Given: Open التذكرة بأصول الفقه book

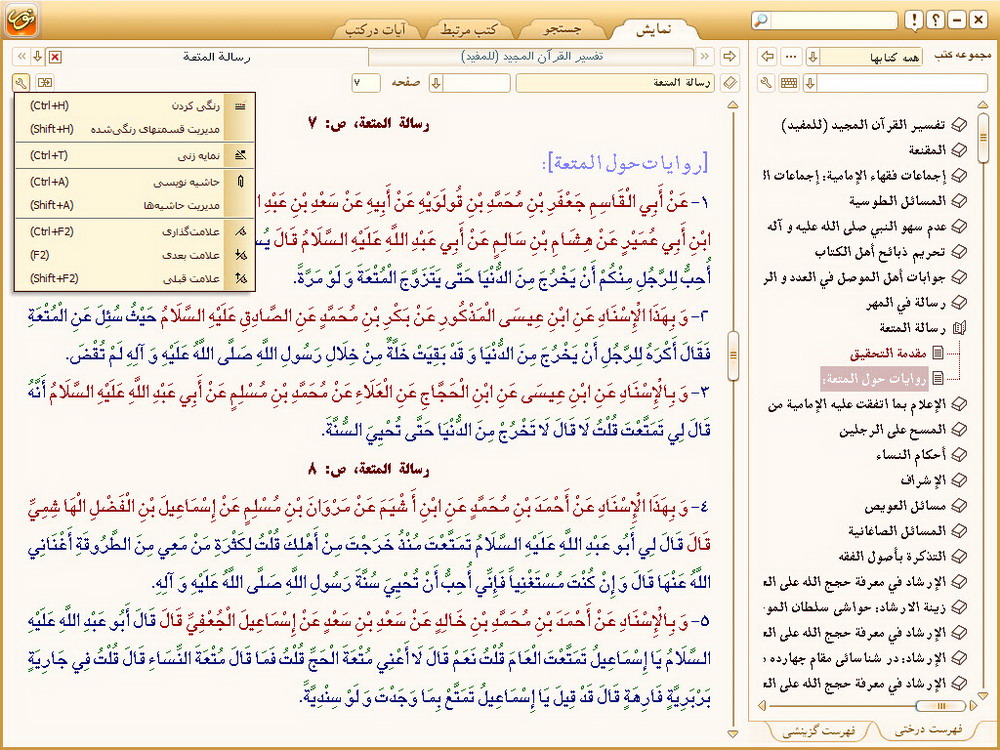Looking at the screenshot, I should click(x=893, y=557).
